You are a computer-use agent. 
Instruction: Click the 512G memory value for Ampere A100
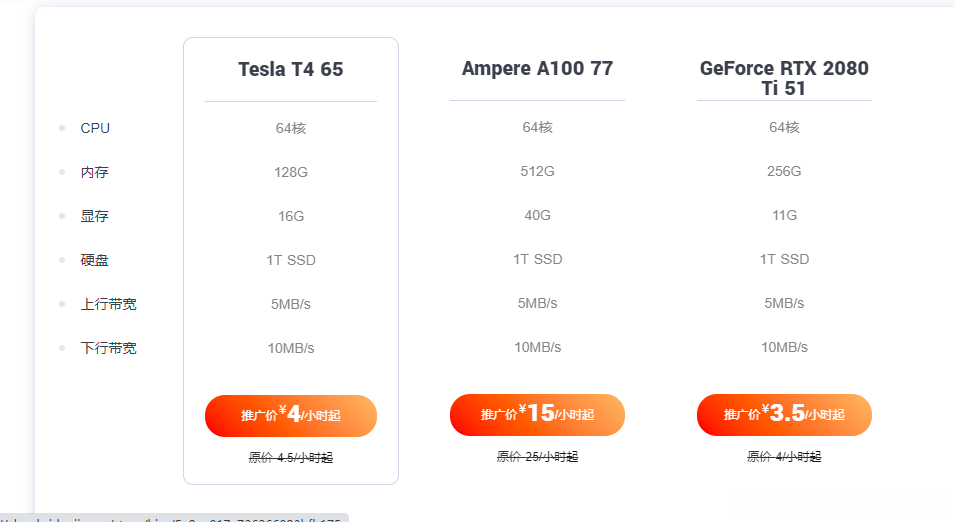(x=537, y=171)
